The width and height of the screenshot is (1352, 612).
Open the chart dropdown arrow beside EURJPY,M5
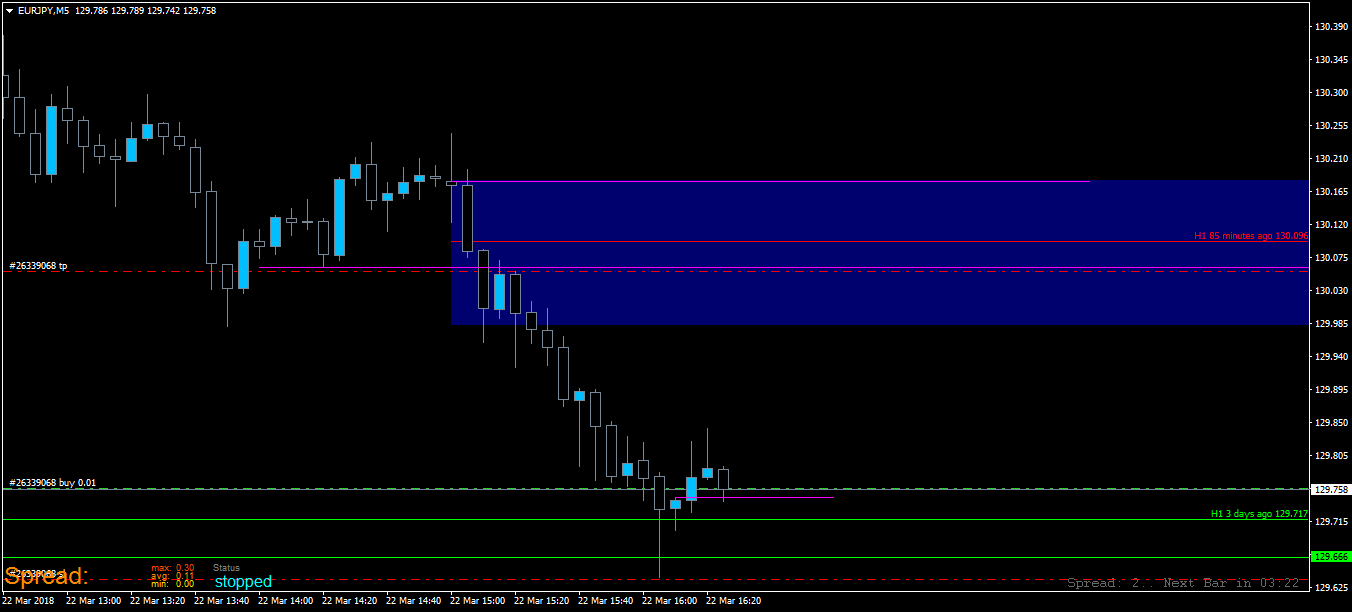pos(10,10)
